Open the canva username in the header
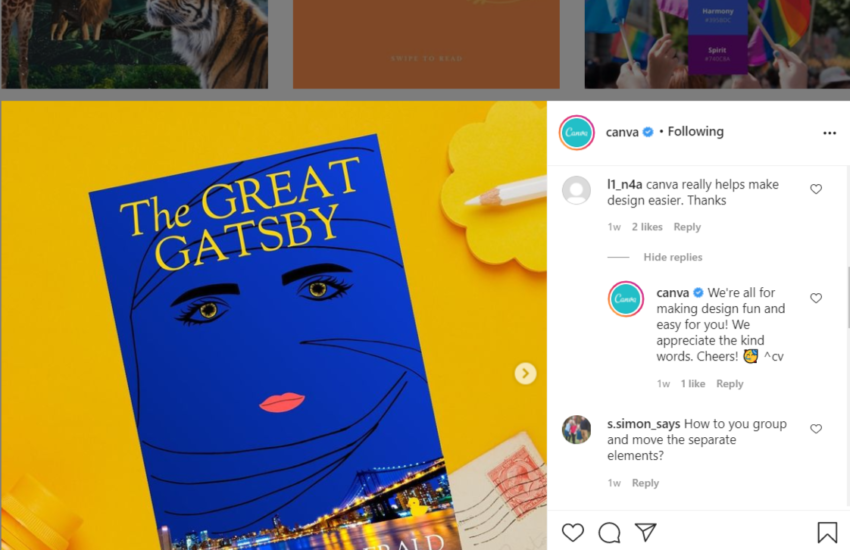The width and height of the screenshot is (850, 550). 622,132
